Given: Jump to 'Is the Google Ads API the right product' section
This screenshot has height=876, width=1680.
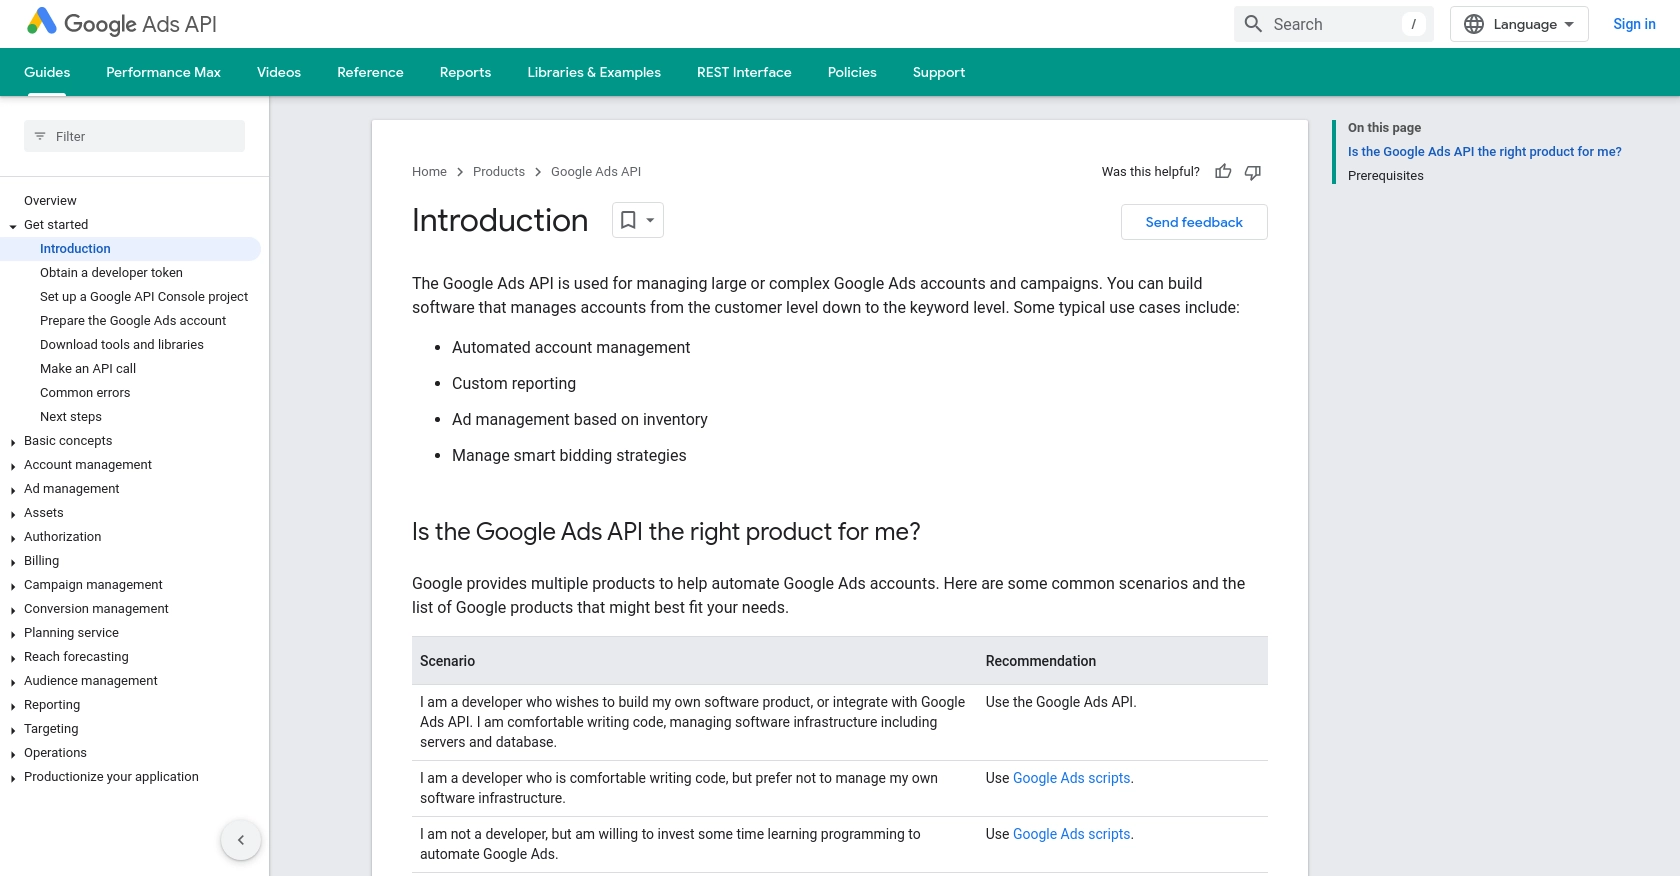Looking at the screenshot, I should (x=1484, y=152).
